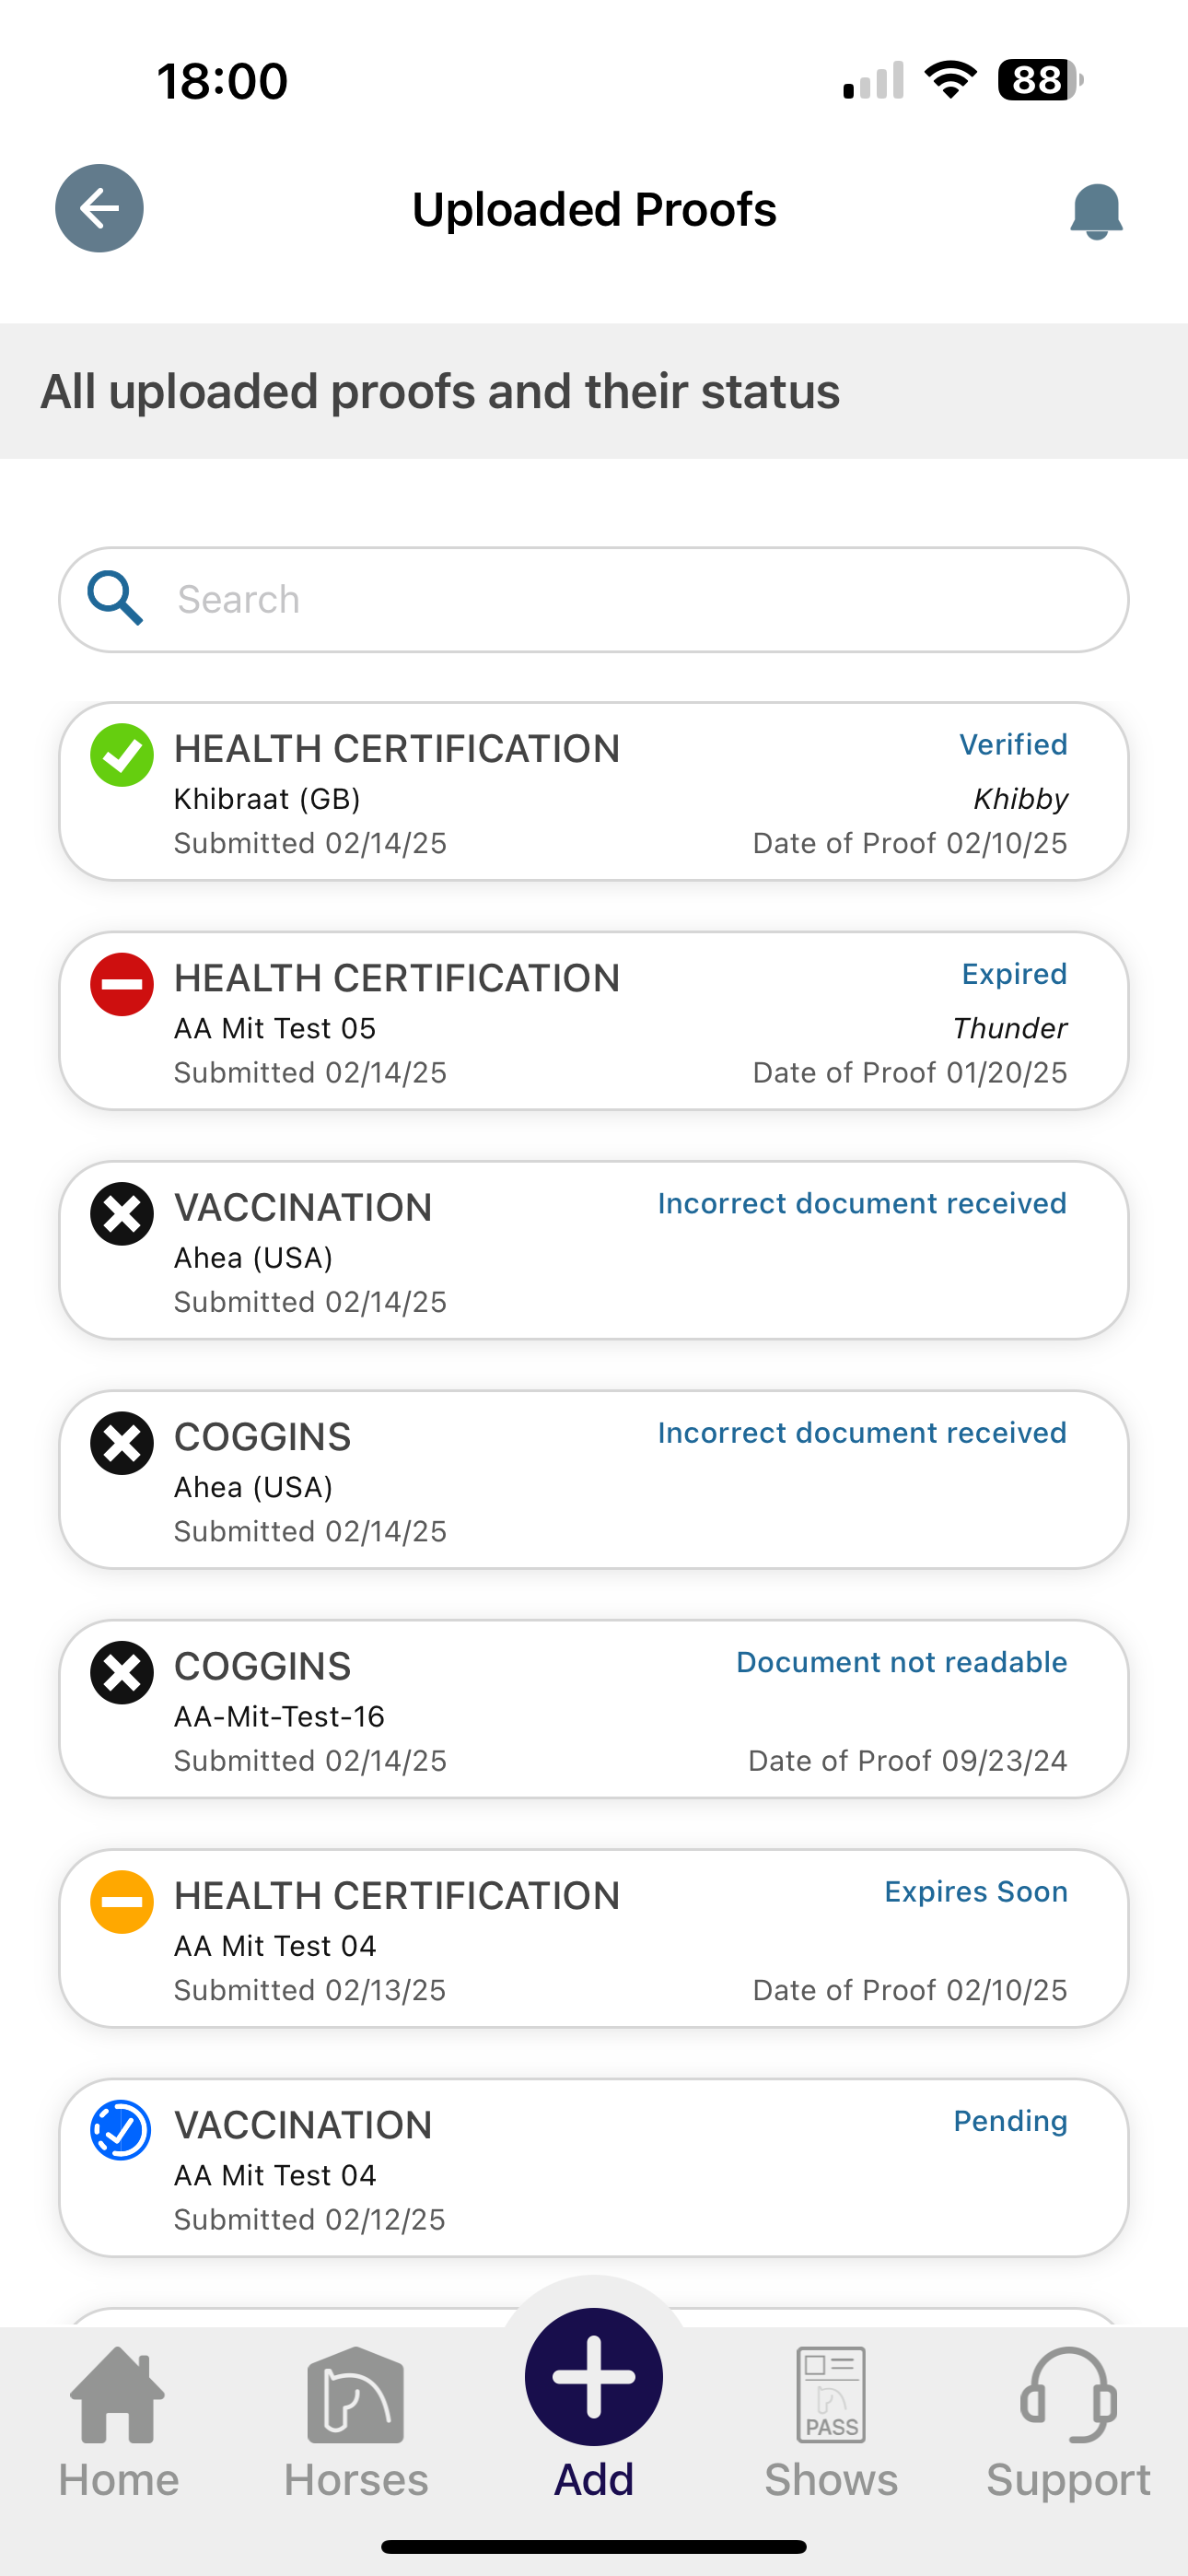Screen dimensions: 1188x2576
Task: Click the search magnifier icon
Action: tap(115, 598)
